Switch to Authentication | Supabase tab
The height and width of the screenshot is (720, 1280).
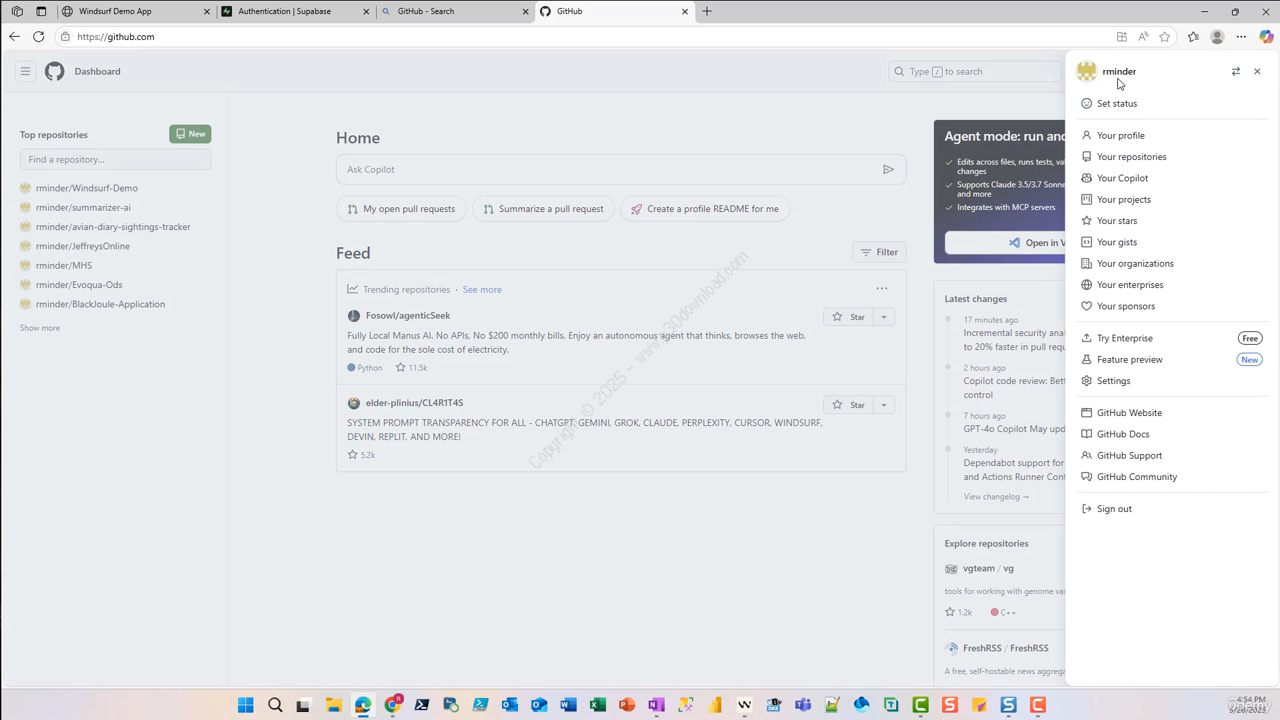[x=295, y=11]
